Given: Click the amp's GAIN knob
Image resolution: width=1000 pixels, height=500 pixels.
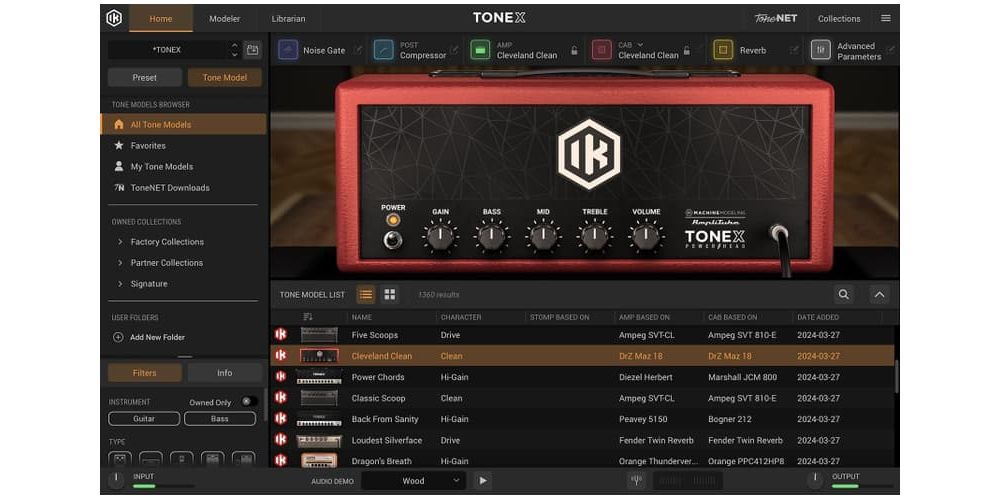Looking at the screenshot, I should tap(440, 237).
